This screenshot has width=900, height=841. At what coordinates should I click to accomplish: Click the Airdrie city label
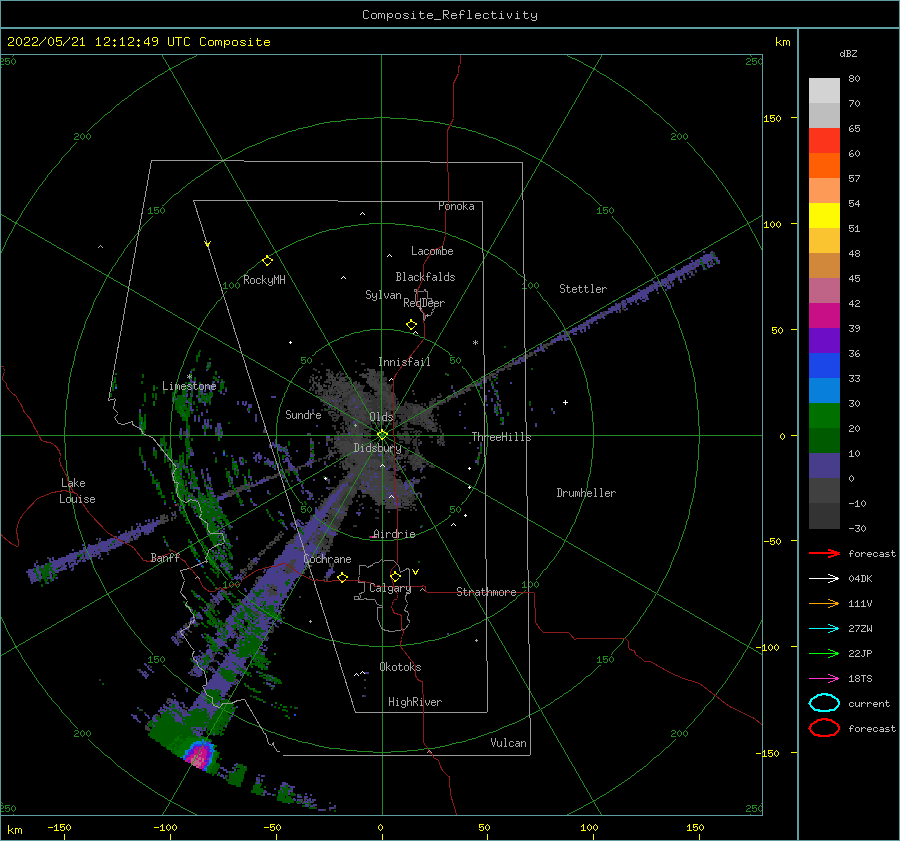point(394,534)
